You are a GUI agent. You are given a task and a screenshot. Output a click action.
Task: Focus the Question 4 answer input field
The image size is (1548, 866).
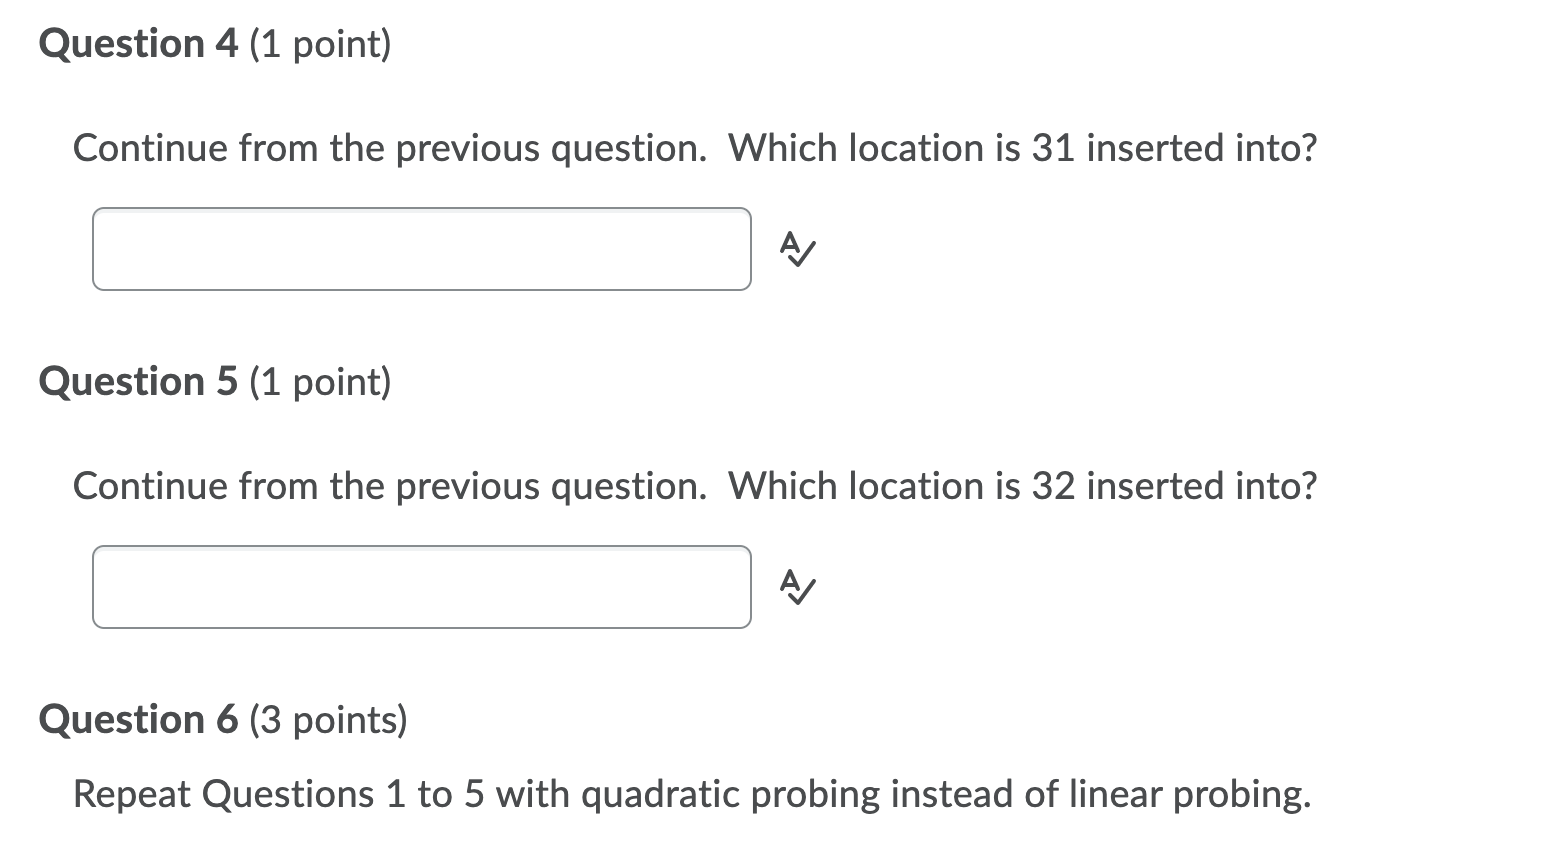[422, 249]
